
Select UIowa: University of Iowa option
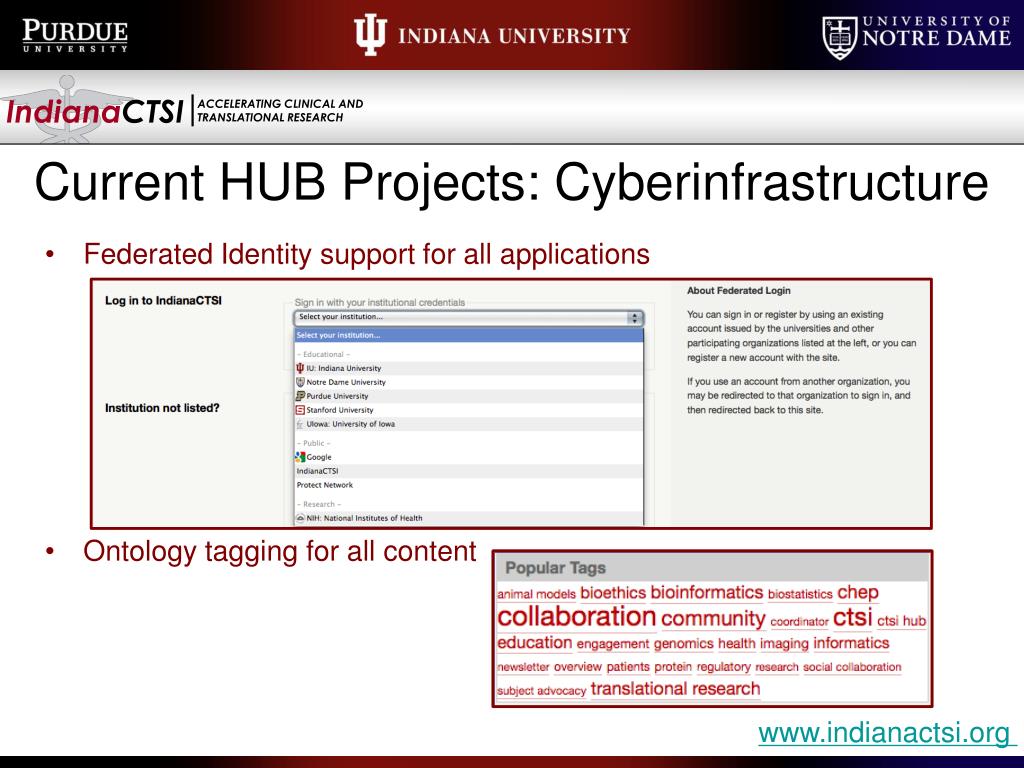(x=468, y=424)
